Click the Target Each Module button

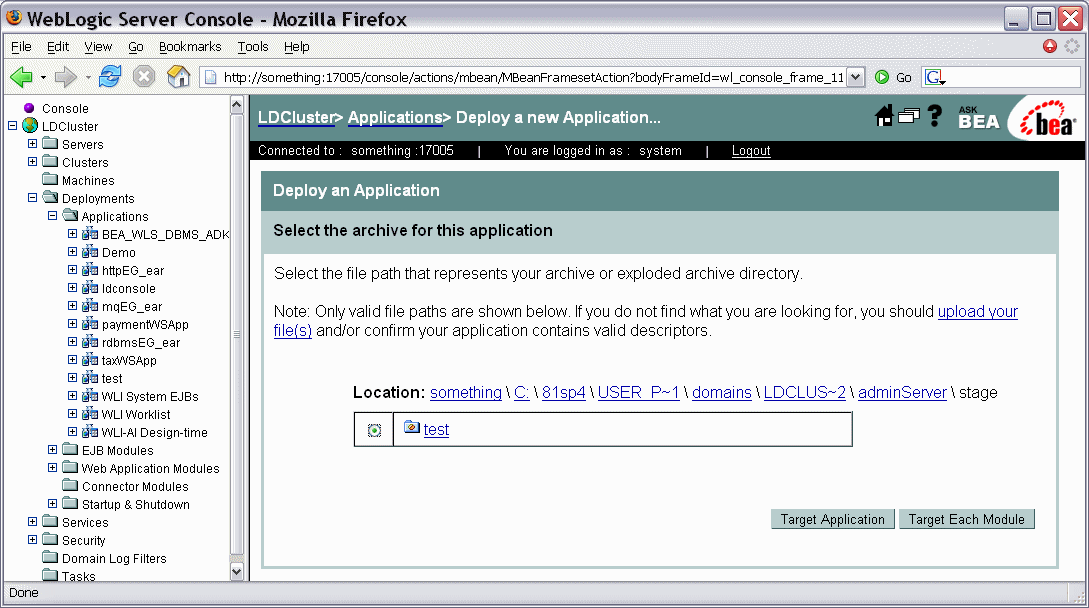point(966,519)
